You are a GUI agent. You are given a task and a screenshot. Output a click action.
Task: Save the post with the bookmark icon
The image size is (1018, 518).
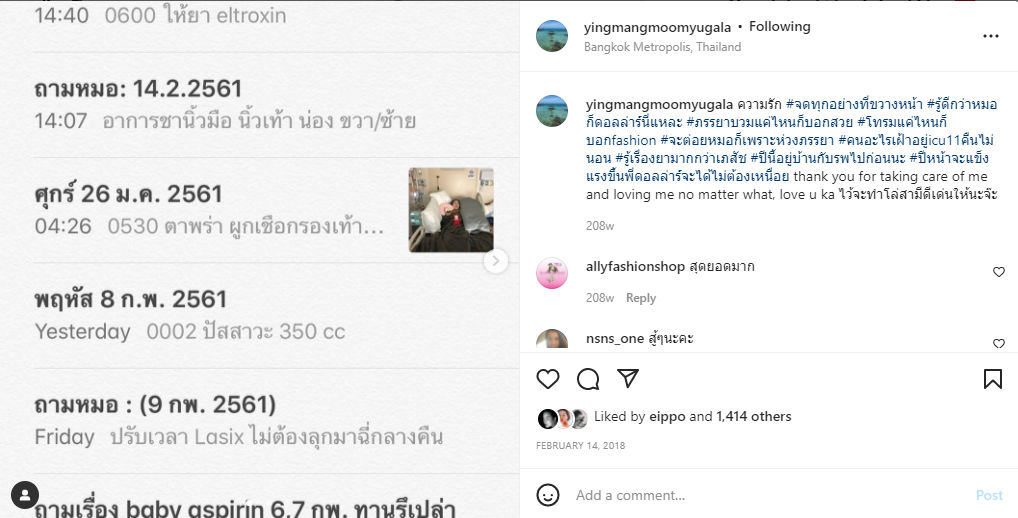pyautogui.click(x=993, y=379)
